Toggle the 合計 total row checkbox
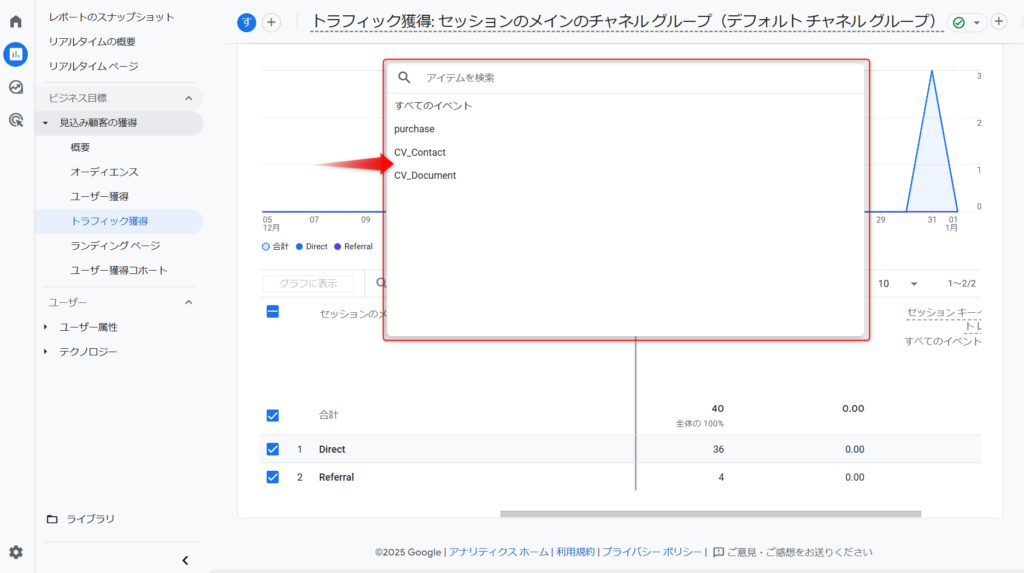The width and height of the screenshot is (1024, 573). [x=273, y=415]
